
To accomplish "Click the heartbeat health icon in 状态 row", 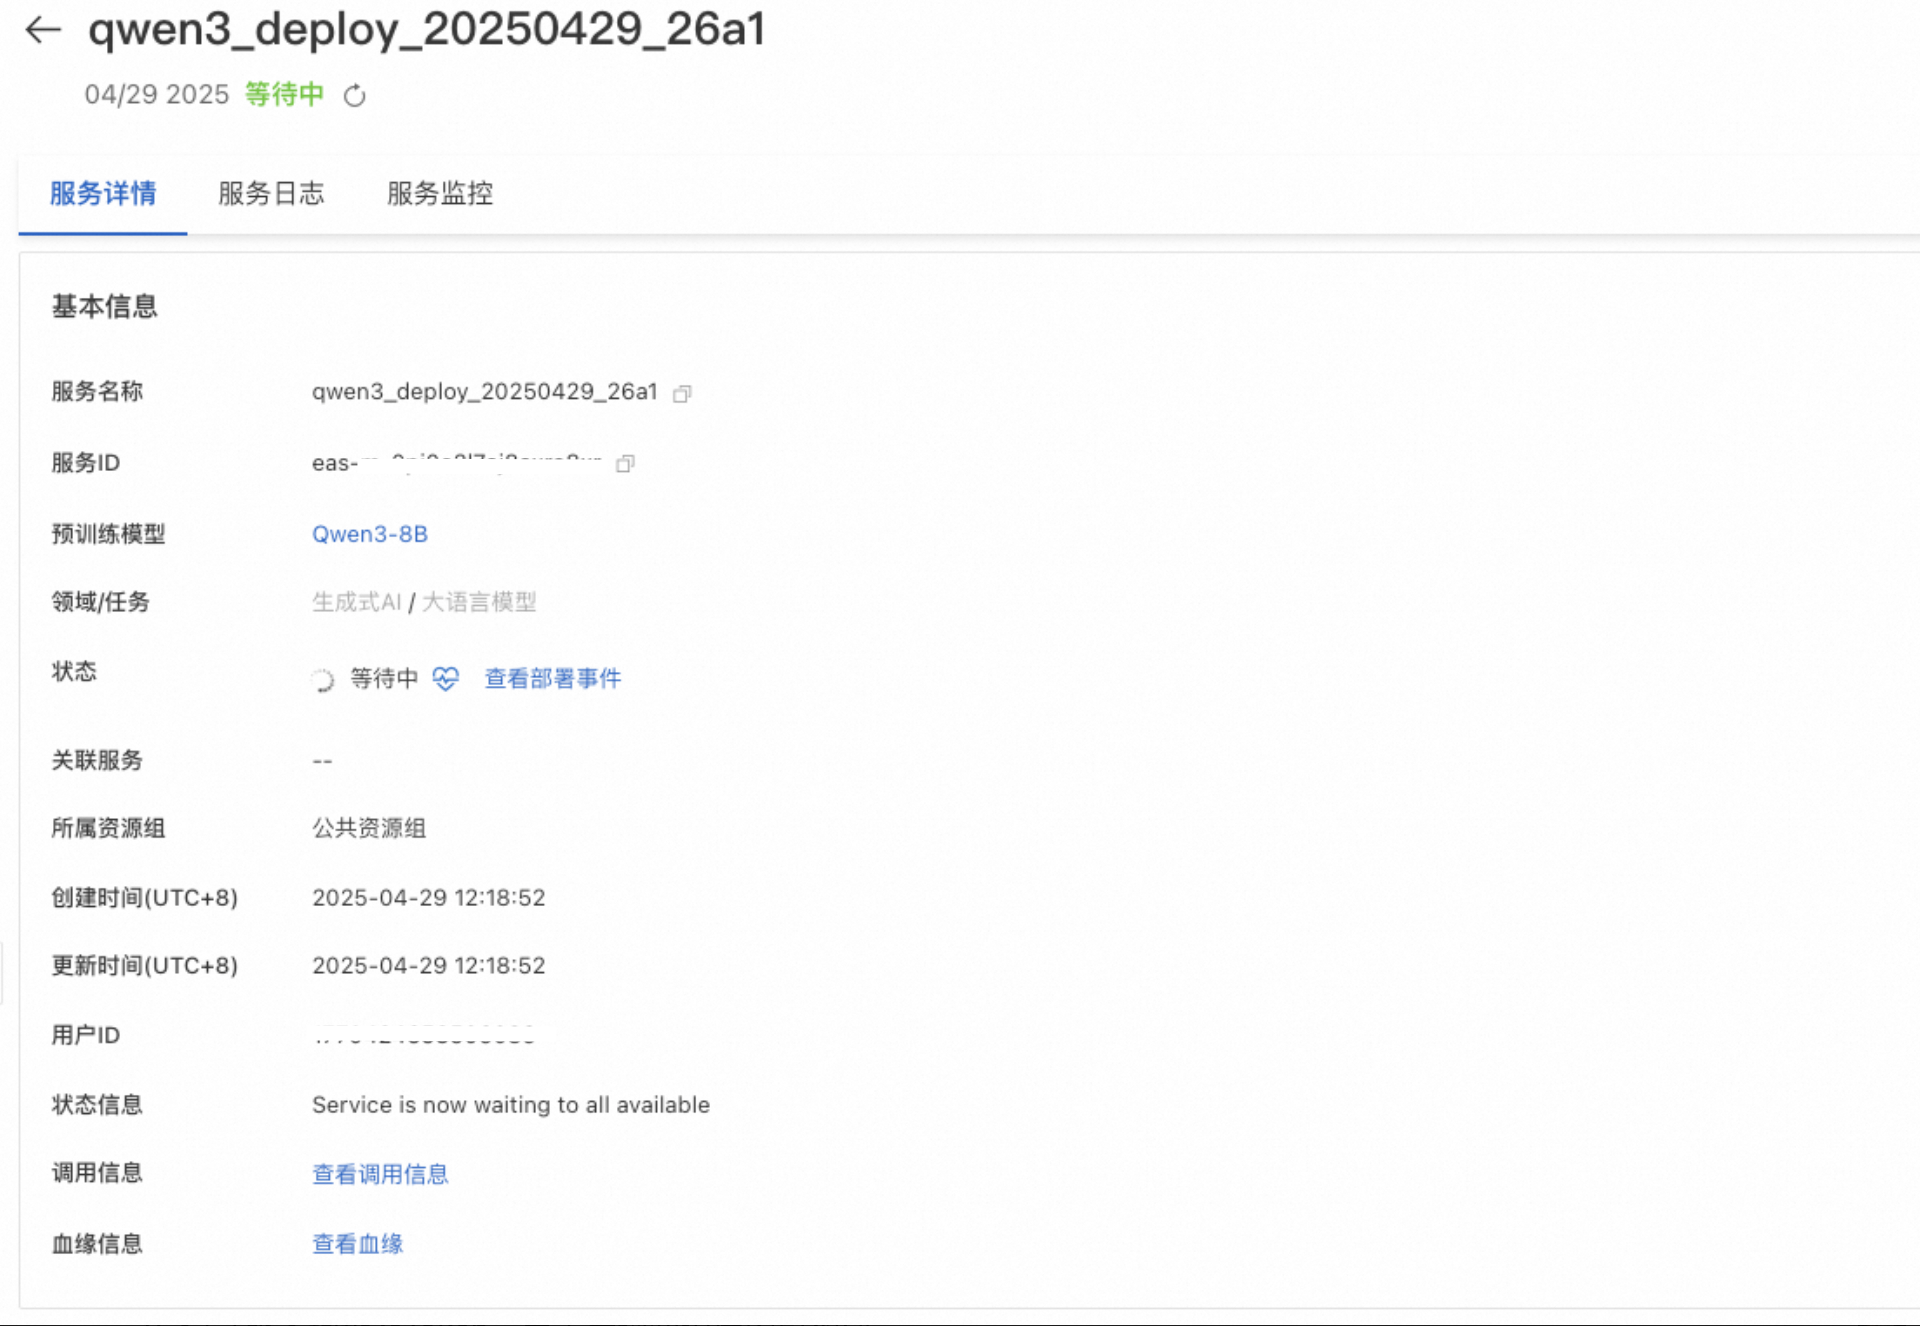I will pyautogui.click(x=445, y=679).
